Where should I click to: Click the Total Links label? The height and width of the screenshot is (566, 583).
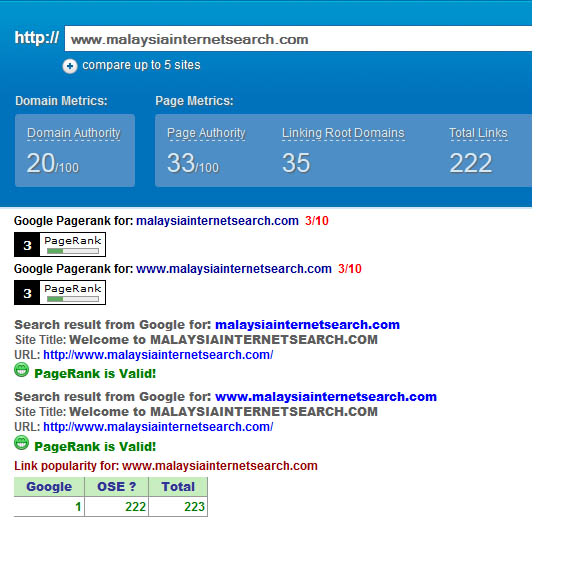478,133
